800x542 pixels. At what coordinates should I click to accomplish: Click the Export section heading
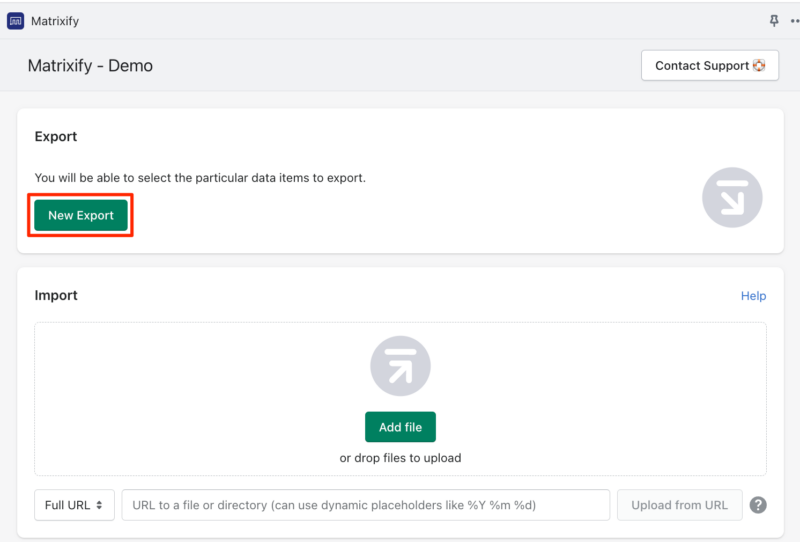click(56, 136)
